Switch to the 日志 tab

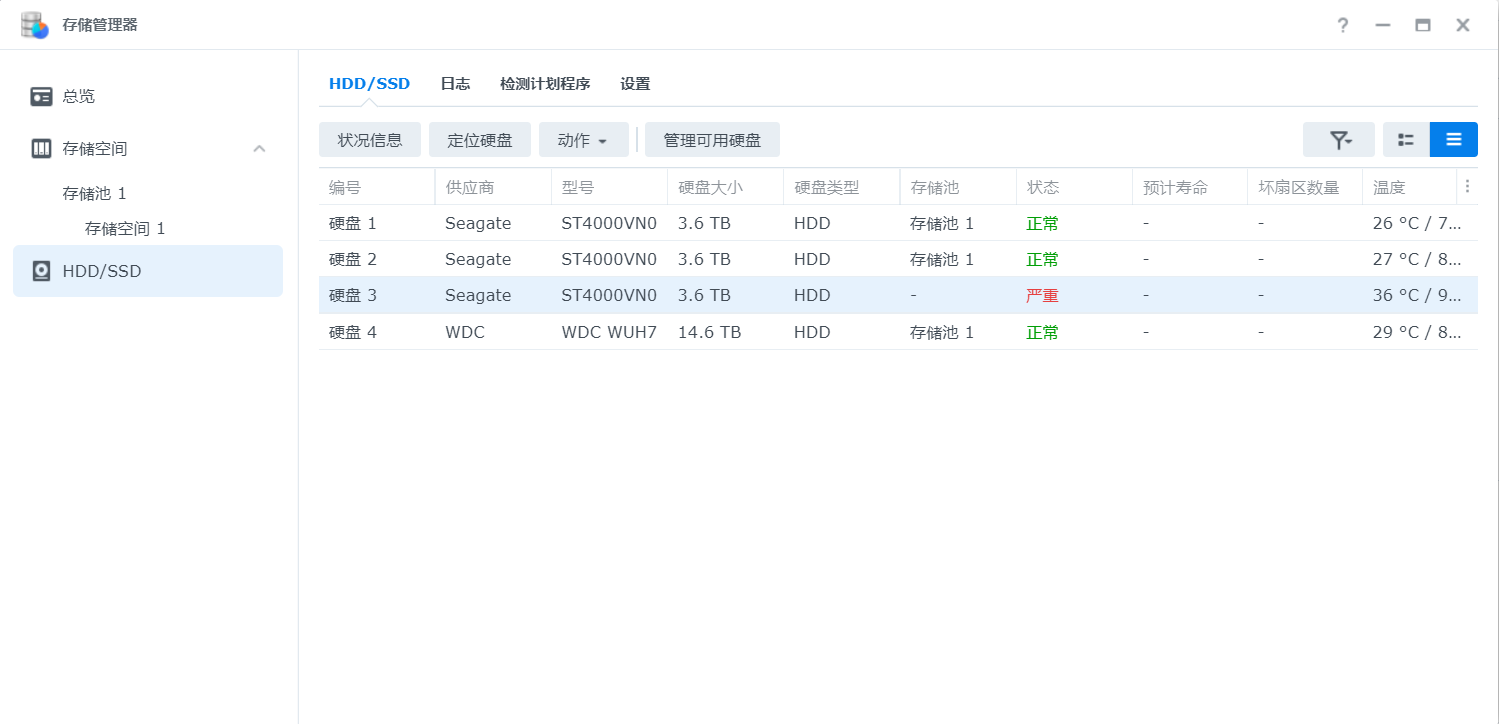coord(455,84)
